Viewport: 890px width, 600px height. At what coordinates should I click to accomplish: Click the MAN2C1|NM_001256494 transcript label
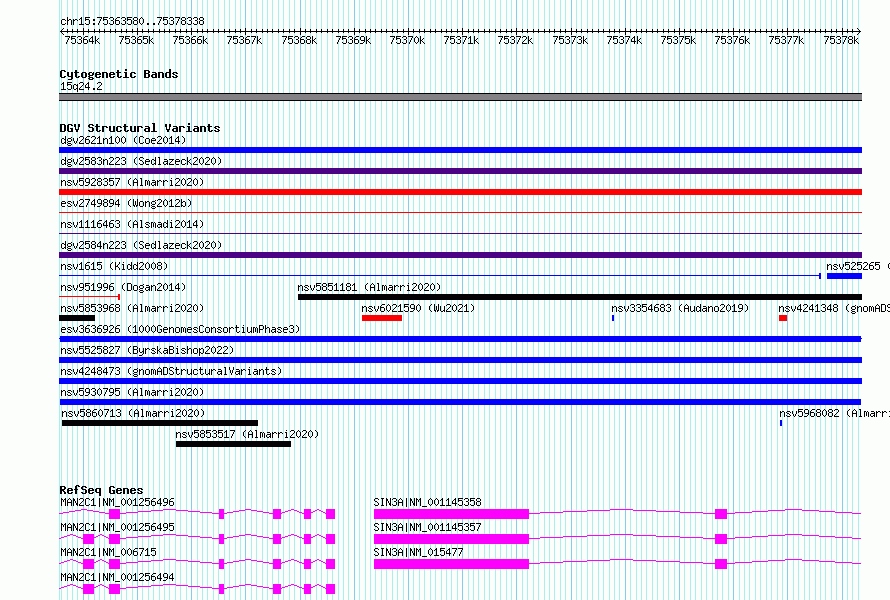click(117, 577)
